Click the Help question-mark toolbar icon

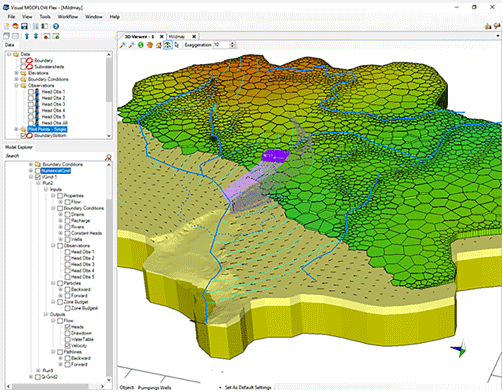(56, 26)
